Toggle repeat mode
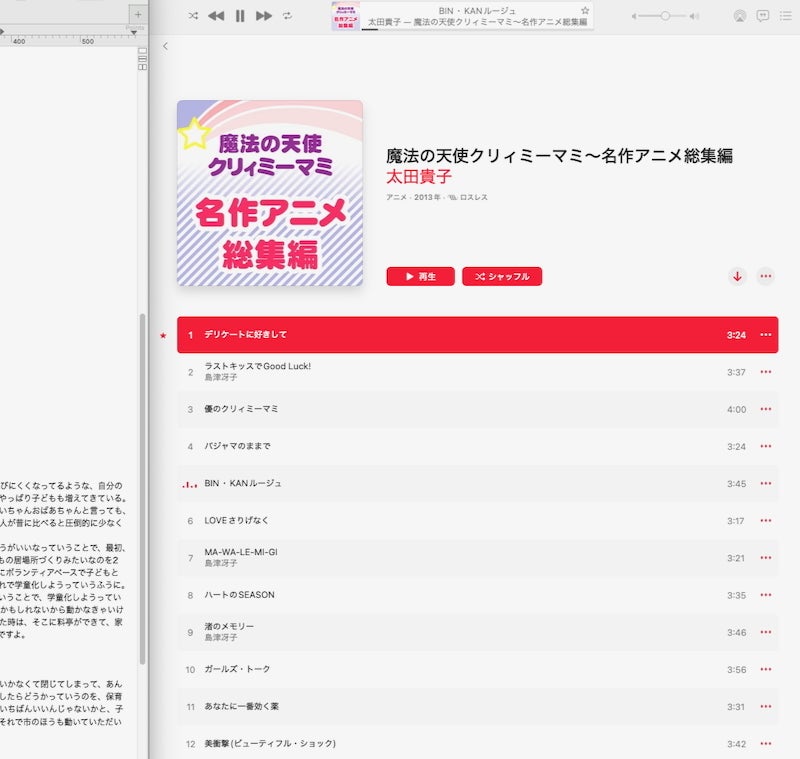Viewport: 800px width, 759px height. point(288,16)
